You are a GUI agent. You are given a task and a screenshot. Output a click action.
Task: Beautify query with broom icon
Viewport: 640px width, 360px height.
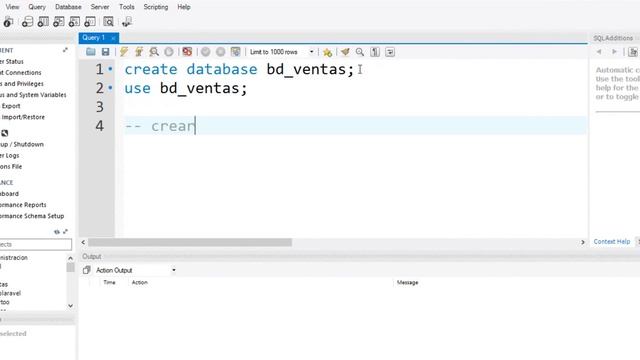click(x=345, y=52)
